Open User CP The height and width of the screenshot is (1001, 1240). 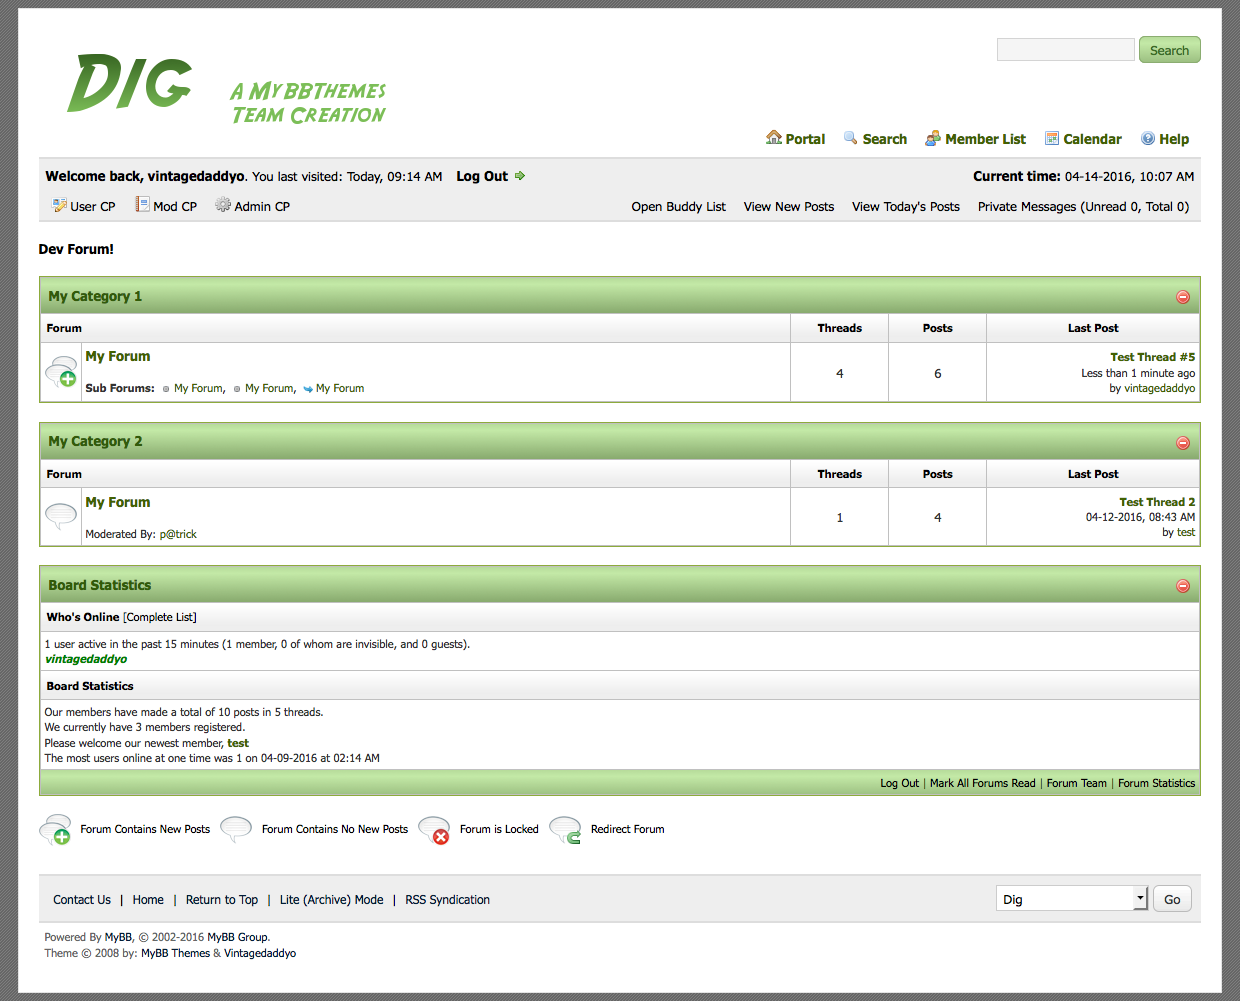93,206
